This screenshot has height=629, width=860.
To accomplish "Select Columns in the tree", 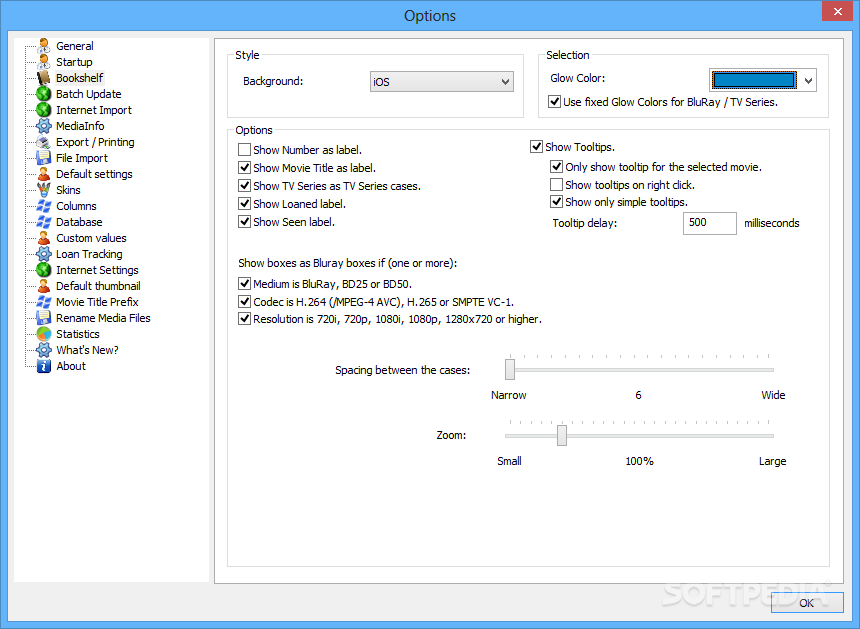I will click(76, 206).
